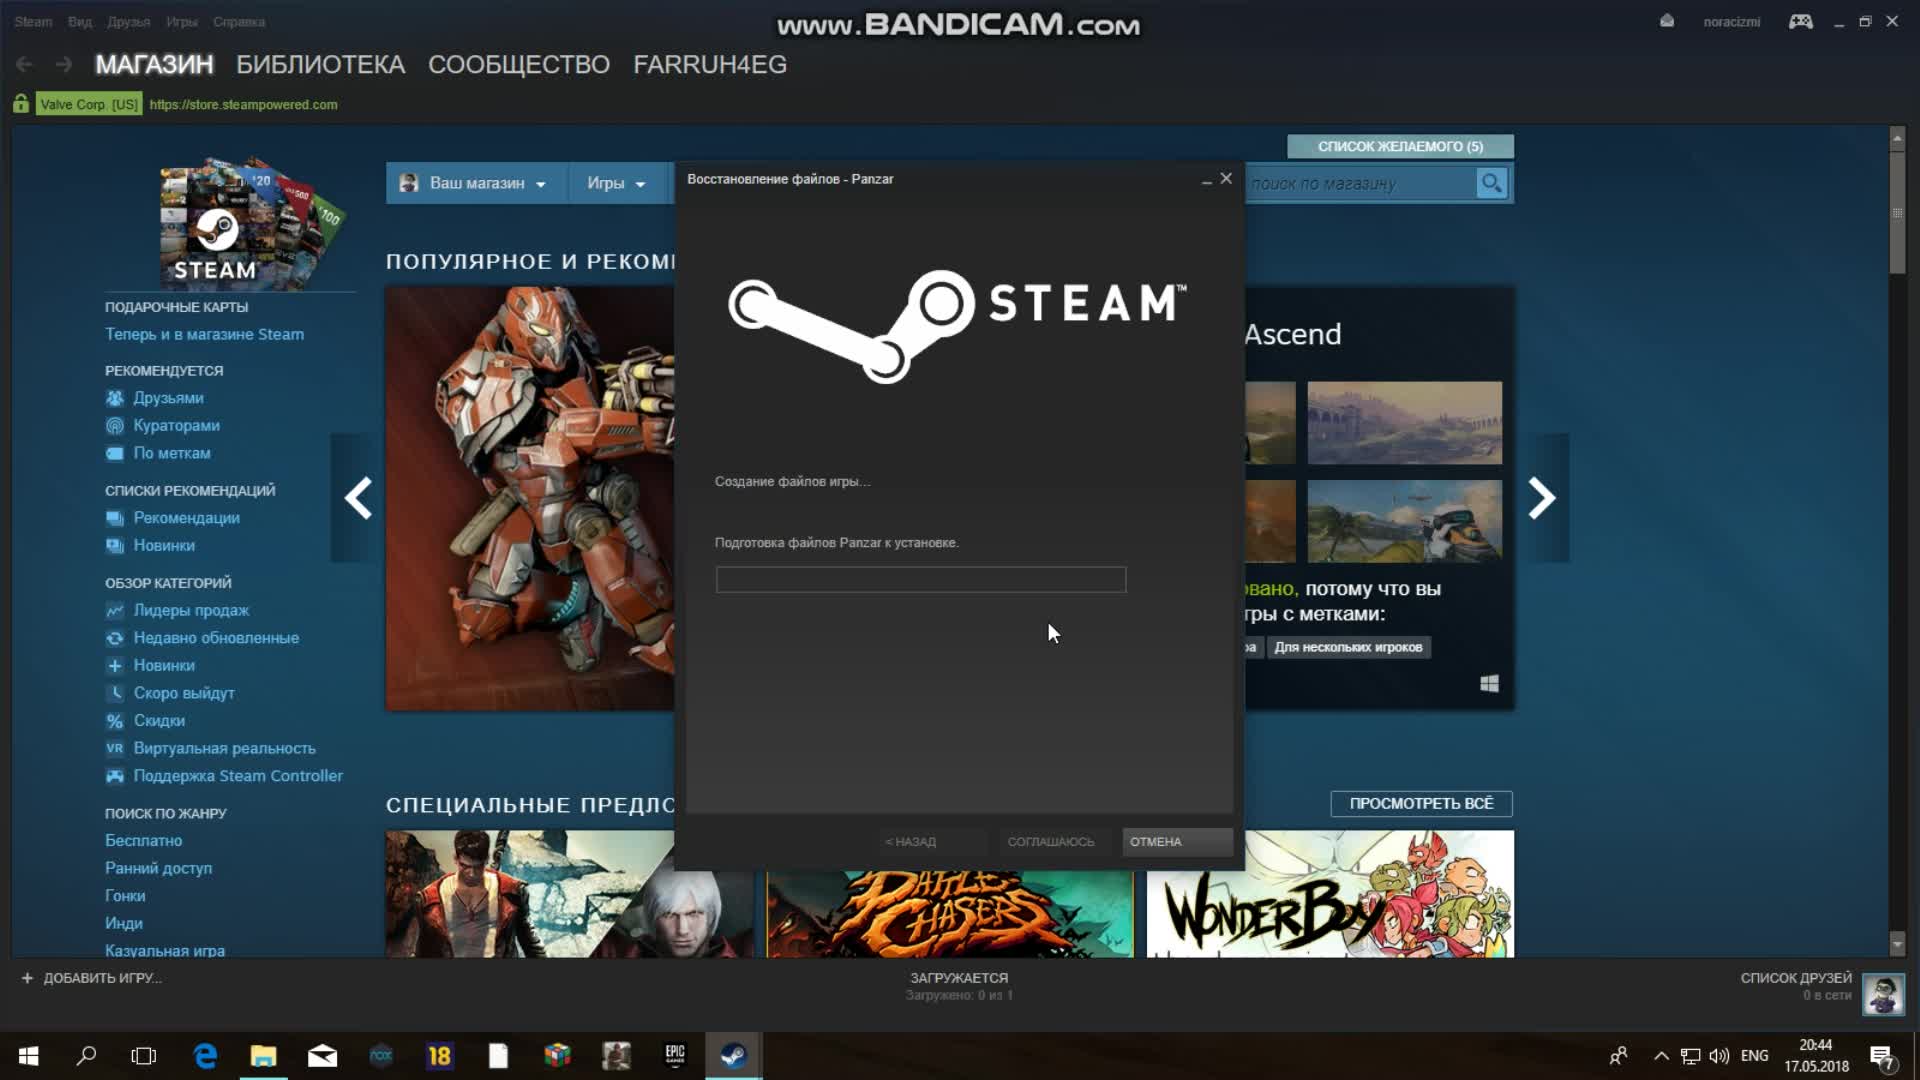Open the Ascend castle landscape screenshot
1920x1080 pixels.
pyautogui.click(x=1404, y=422)
